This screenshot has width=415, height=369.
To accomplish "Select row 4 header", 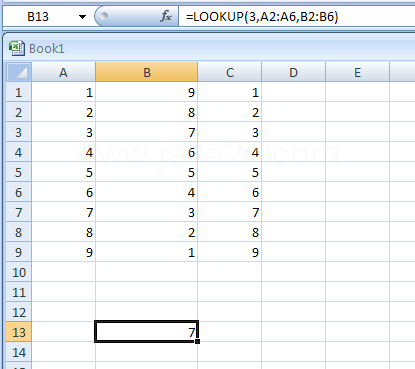I will (x=19, y=152).
